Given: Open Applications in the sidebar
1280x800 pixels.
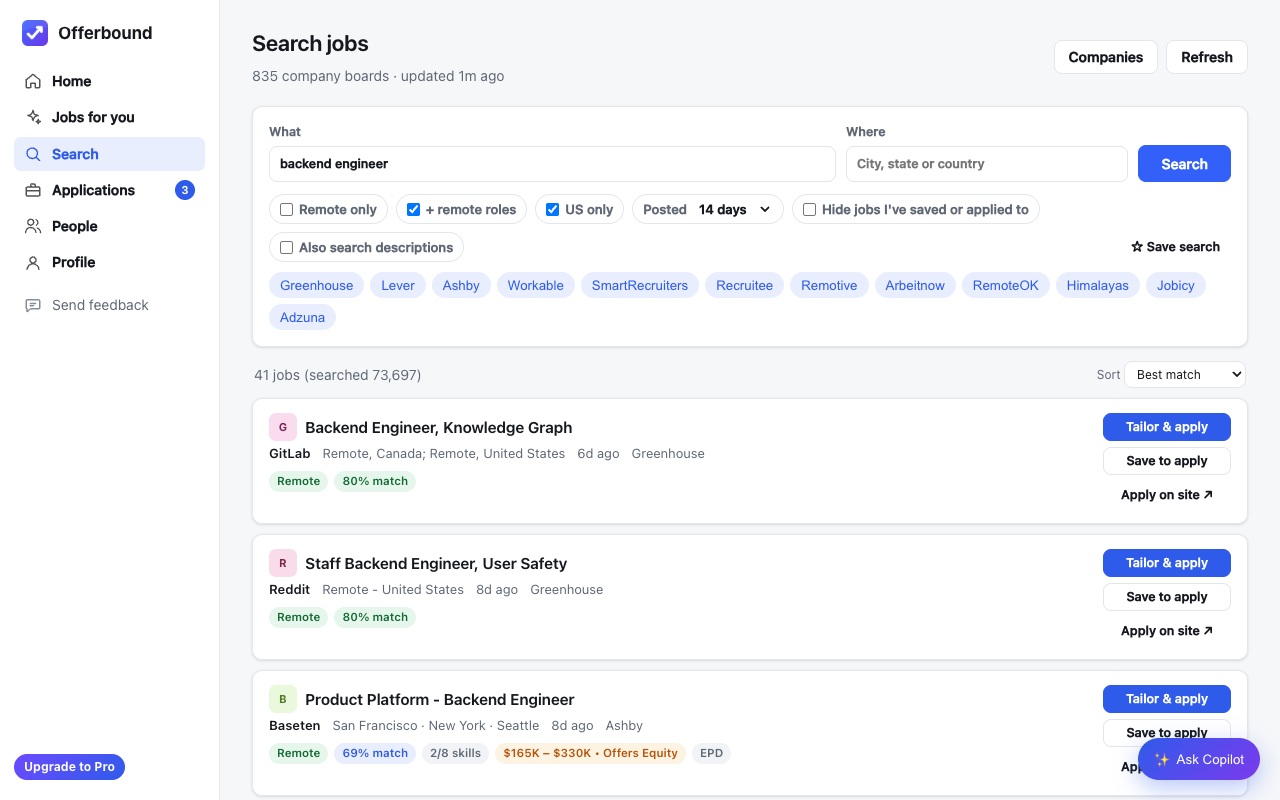Looking at the screenshot, I should click(x=109, y=190).
